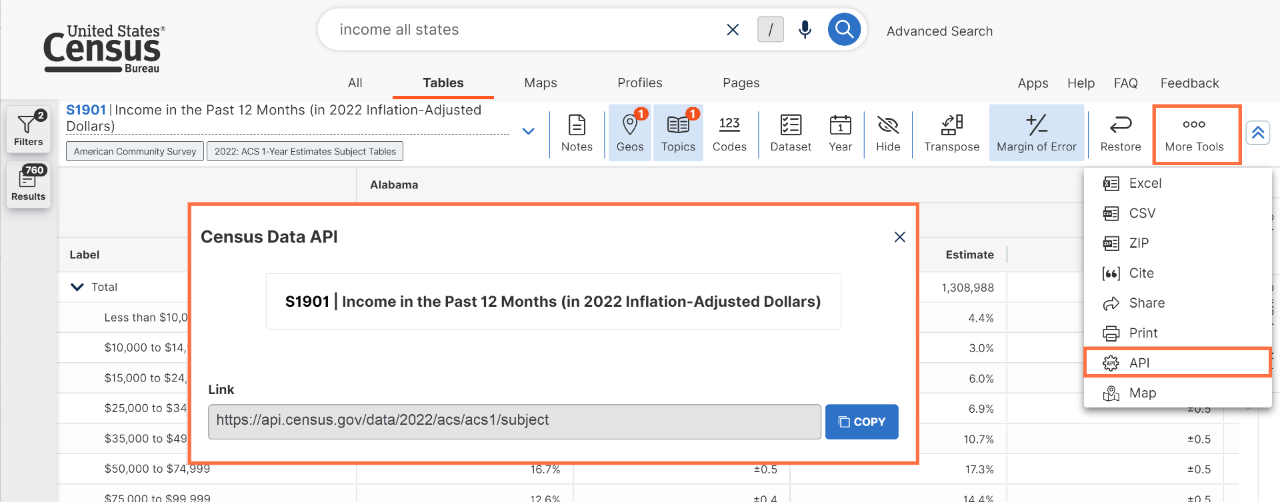Image resolution: width=1280 pixels, height=502 pixels.
Task: Expand the table title dropdown chevron
Action: (528, 132)
